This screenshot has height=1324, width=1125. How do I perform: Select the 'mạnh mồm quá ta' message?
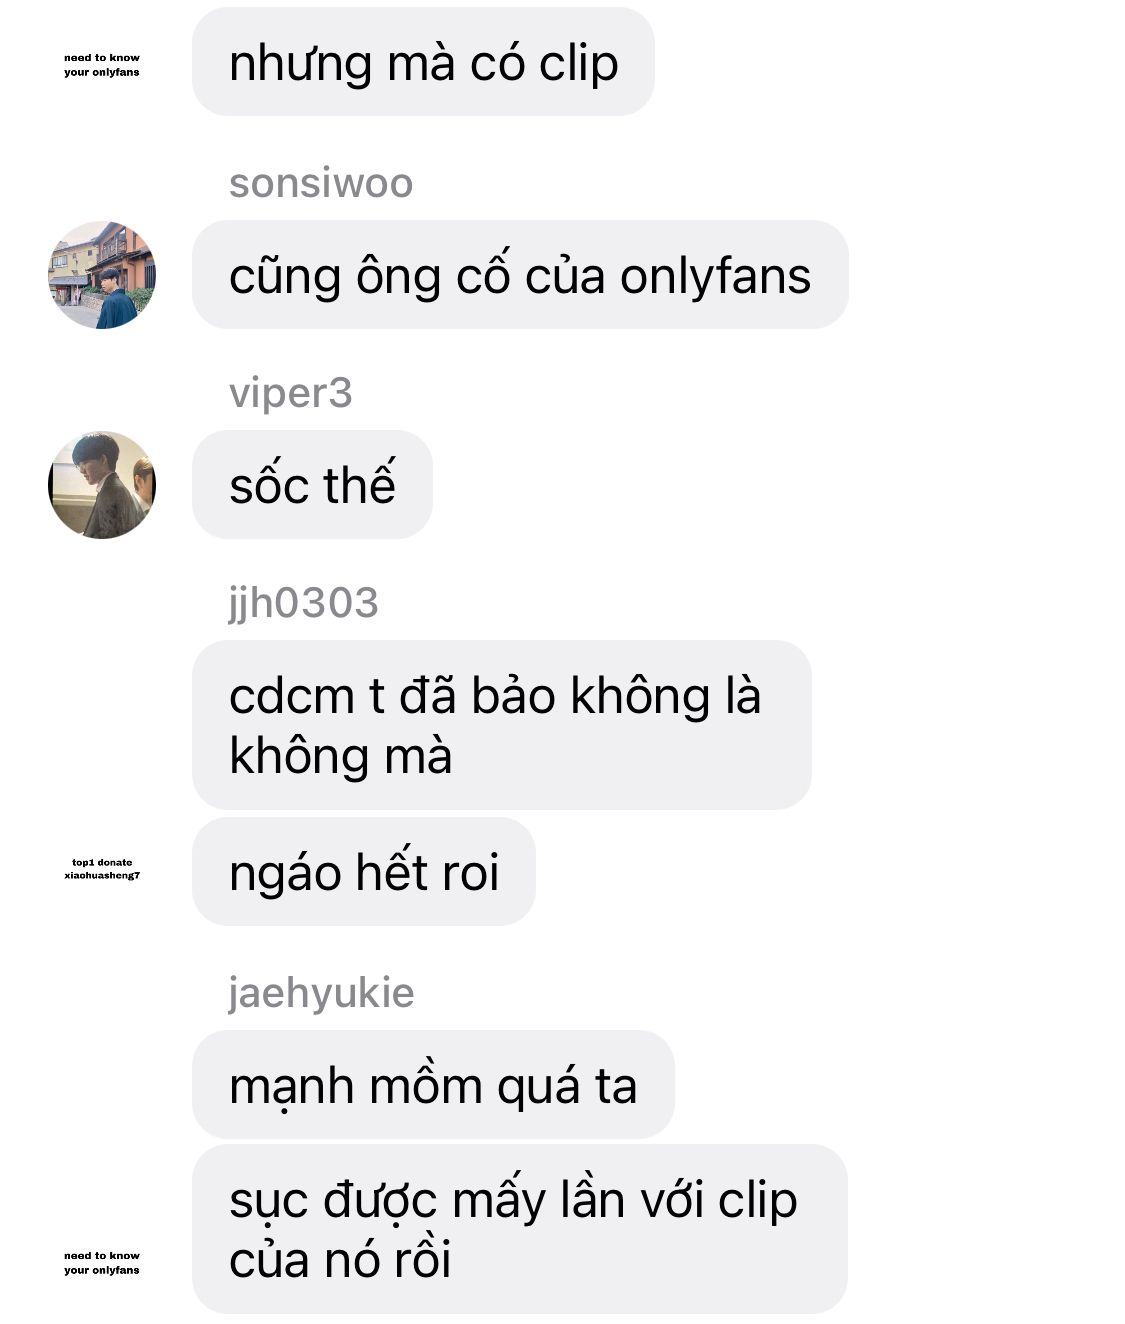point(433,1085)
